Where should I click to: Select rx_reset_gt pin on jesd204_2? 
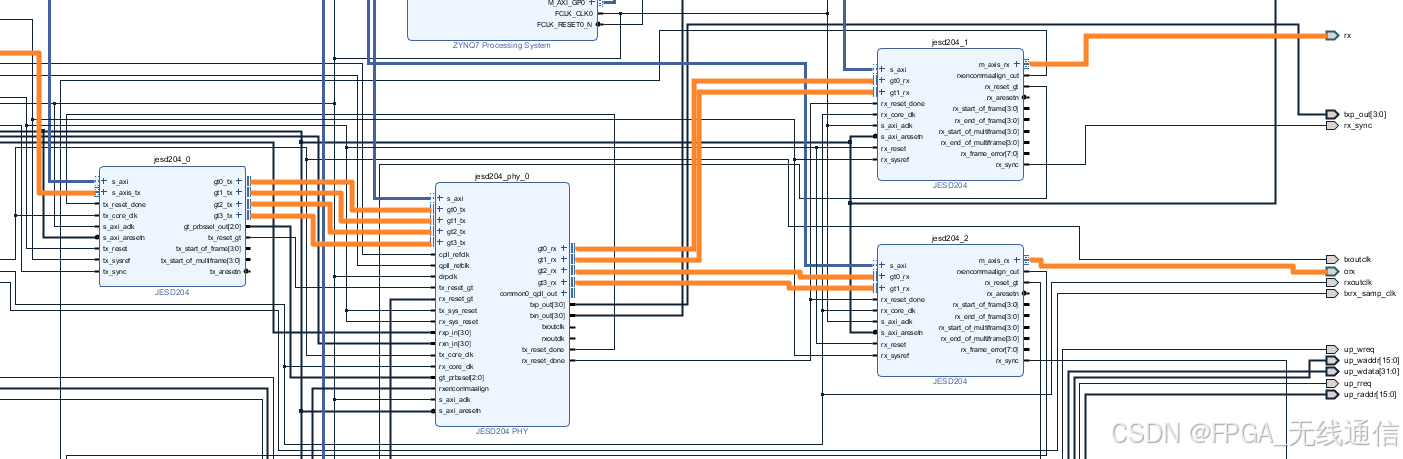click(1002, 282)
